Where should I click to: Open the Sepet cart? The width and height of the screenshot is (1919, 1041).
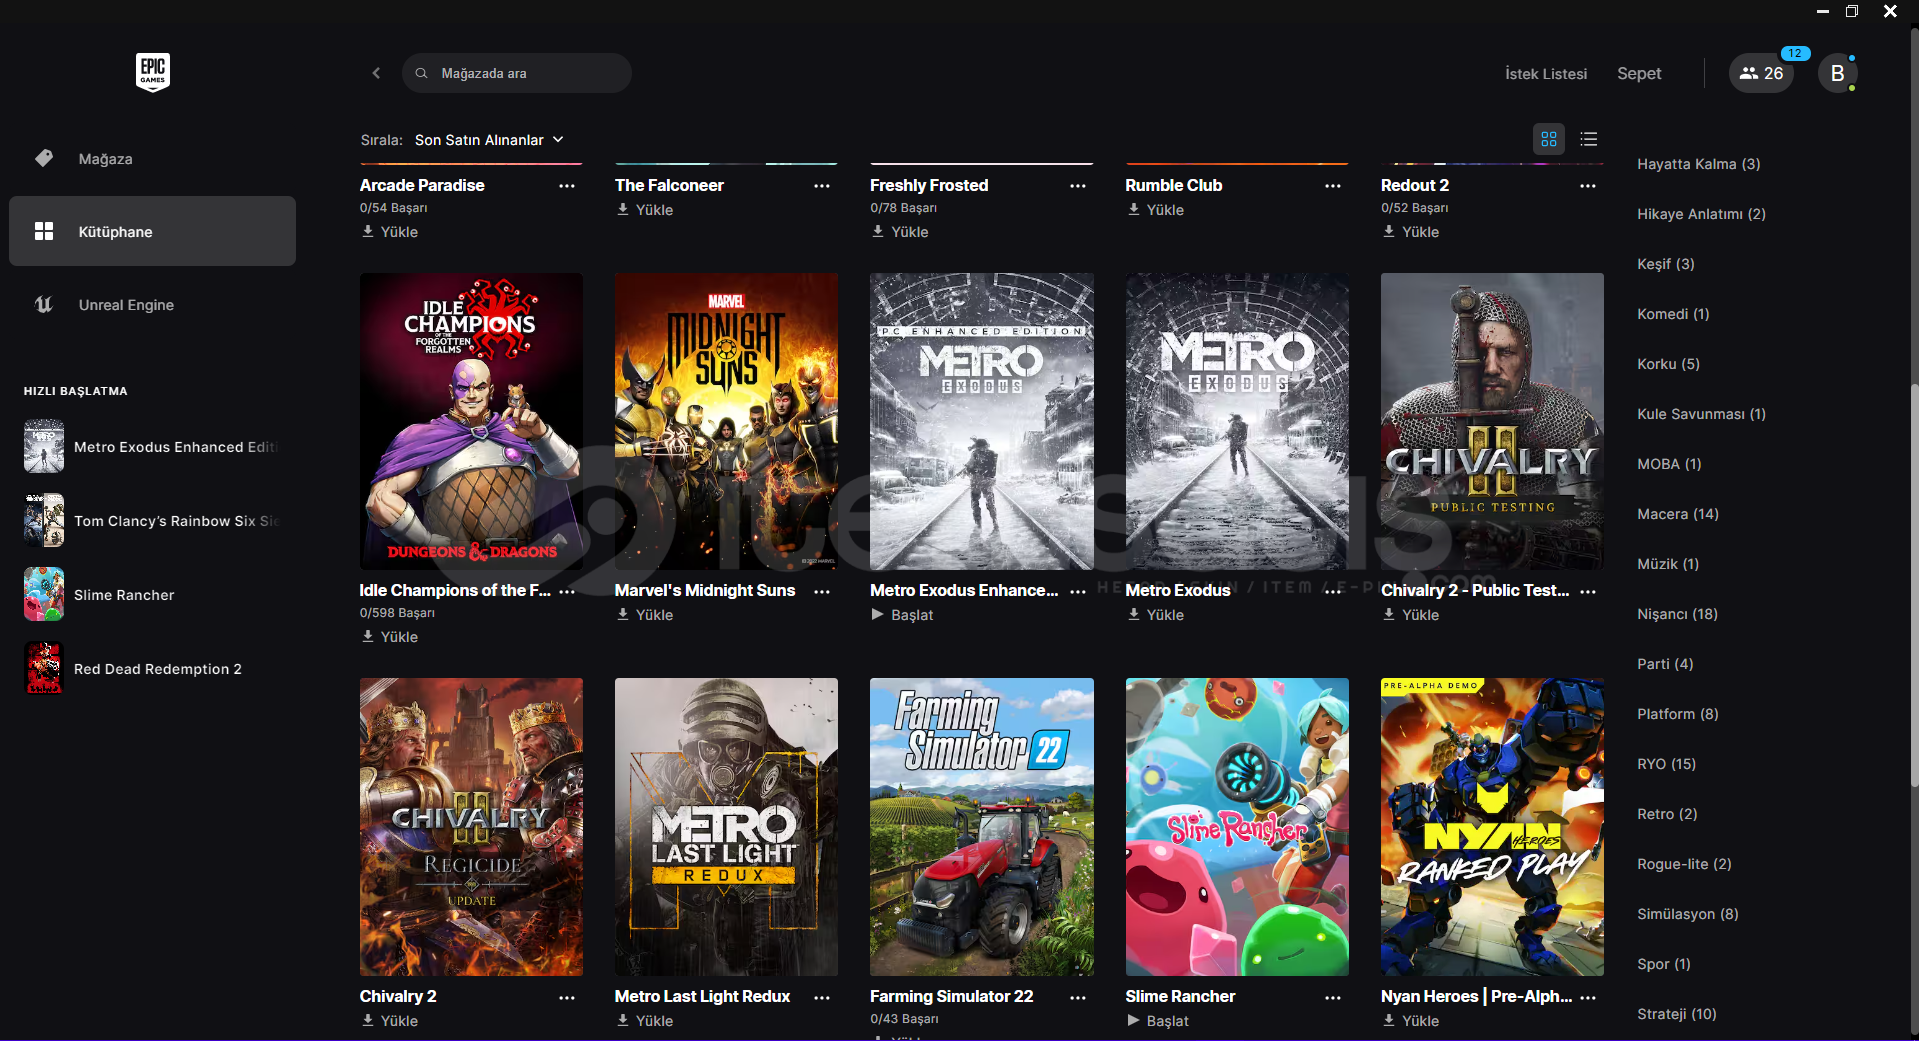(x=1639, y=73)
